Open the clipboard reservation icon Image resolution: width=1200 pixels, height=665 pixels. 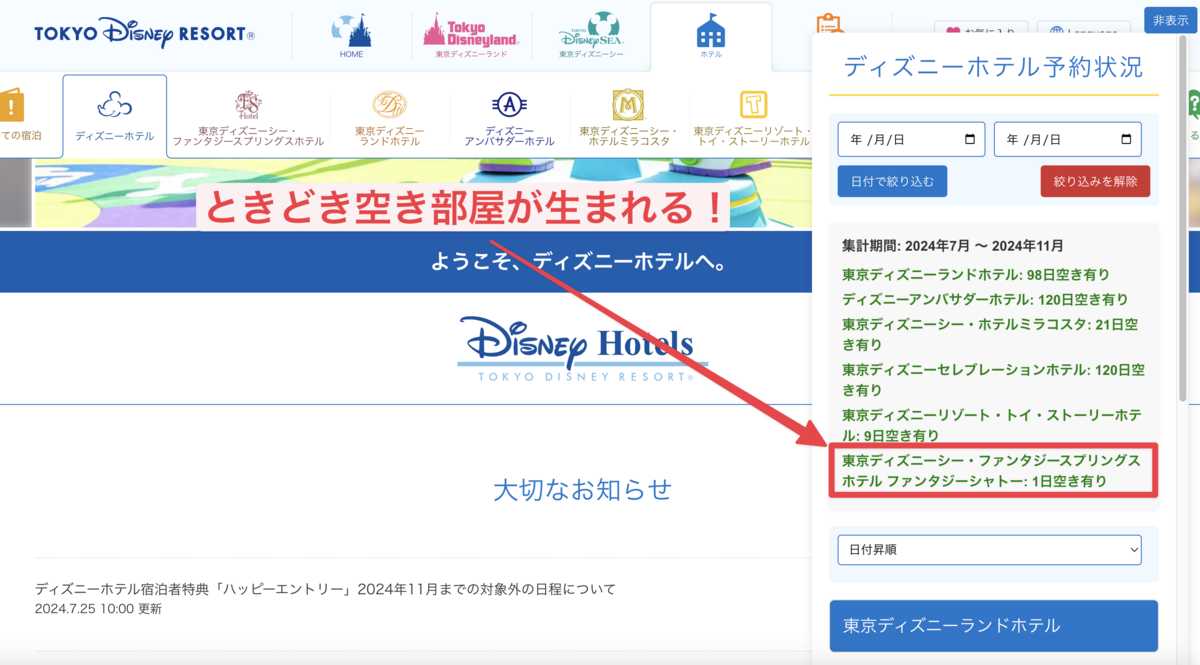[x=829, y=26]
